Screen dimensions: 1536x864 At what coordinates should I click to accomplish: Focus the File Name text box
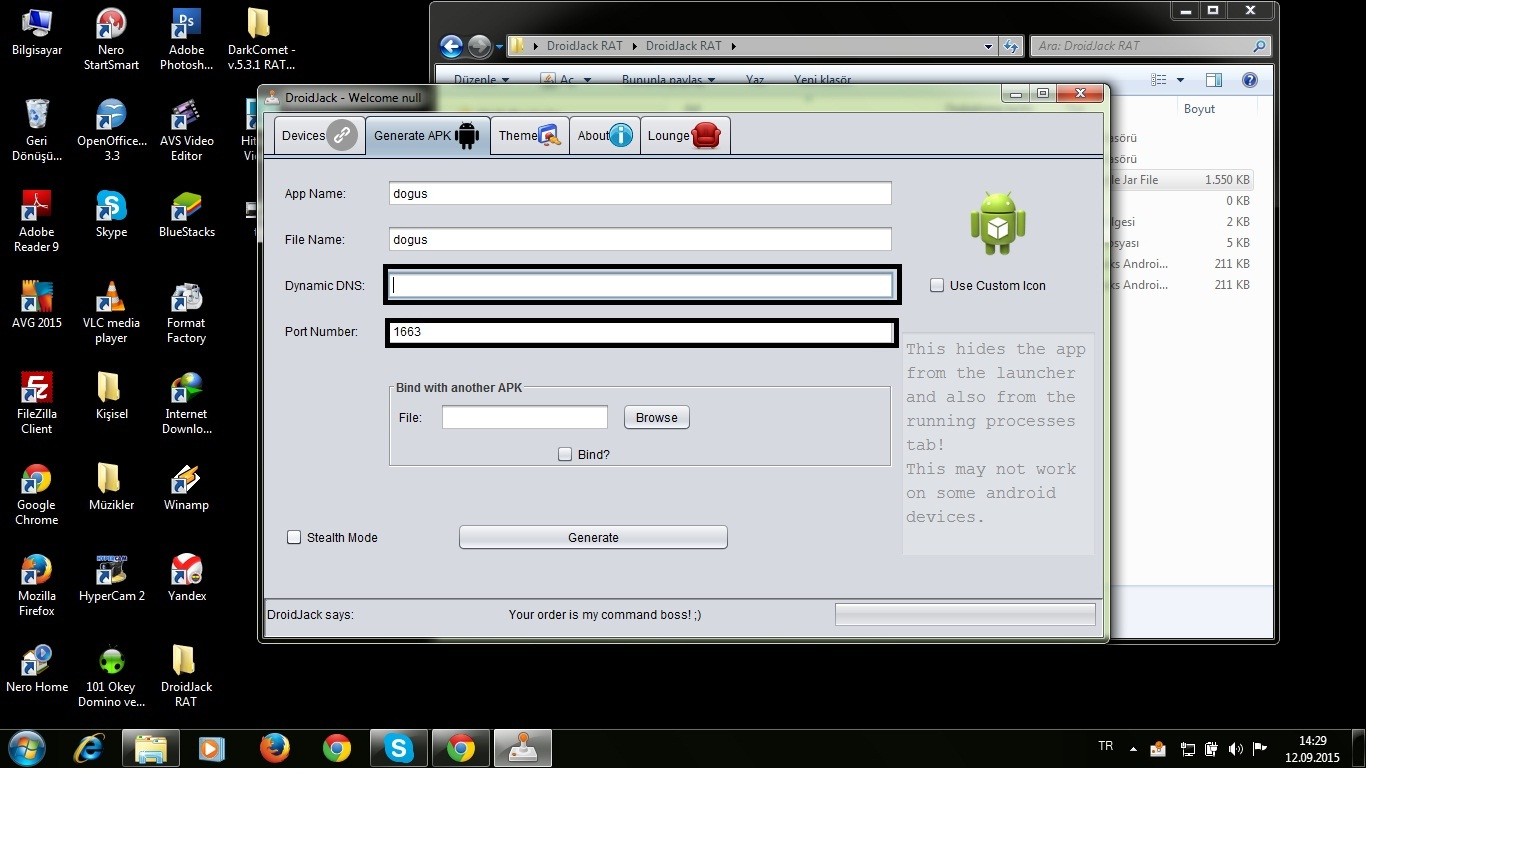coord(640,240)
